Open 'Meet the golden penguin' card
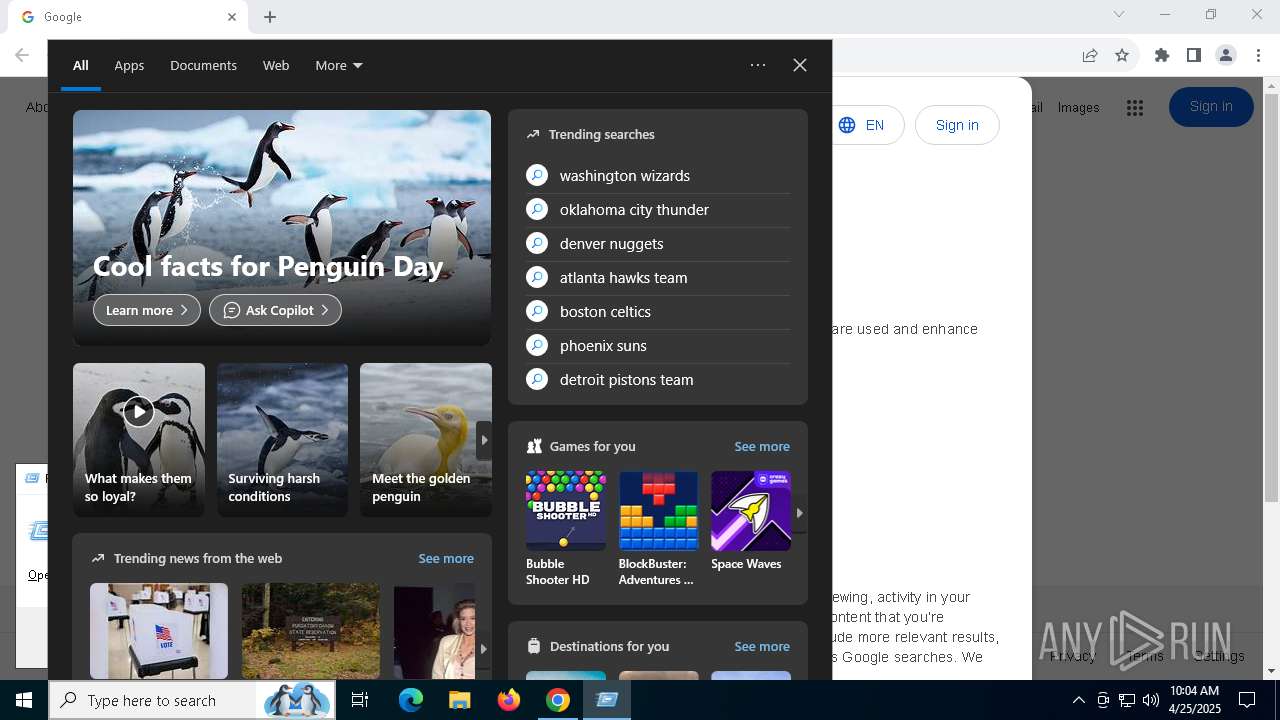Viewport: 1280px width, 720px height. coord(426,440)
